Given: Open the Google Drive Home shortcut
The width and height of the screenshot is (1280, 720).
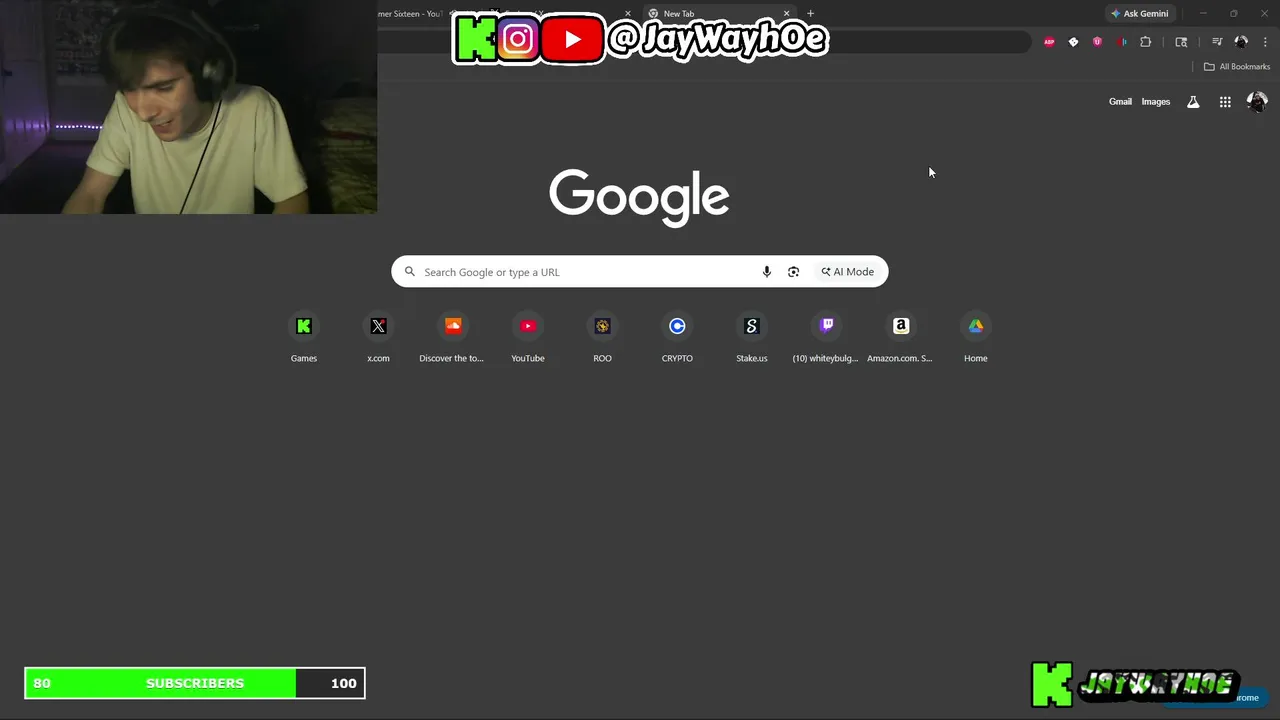Looking at the screenshot, I should click(975, 338).
